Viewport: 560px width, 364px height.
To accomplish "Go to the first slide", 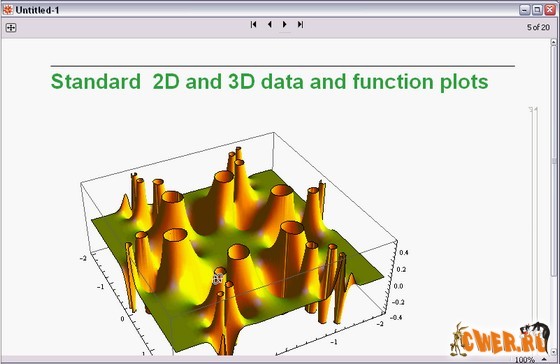I will (x=254, y=24).
